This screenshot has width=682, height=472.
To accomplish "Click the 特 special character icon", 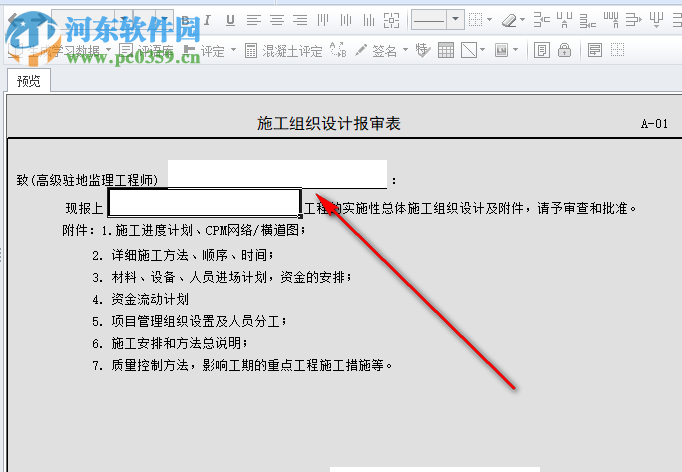I will (x=422, y=50).
